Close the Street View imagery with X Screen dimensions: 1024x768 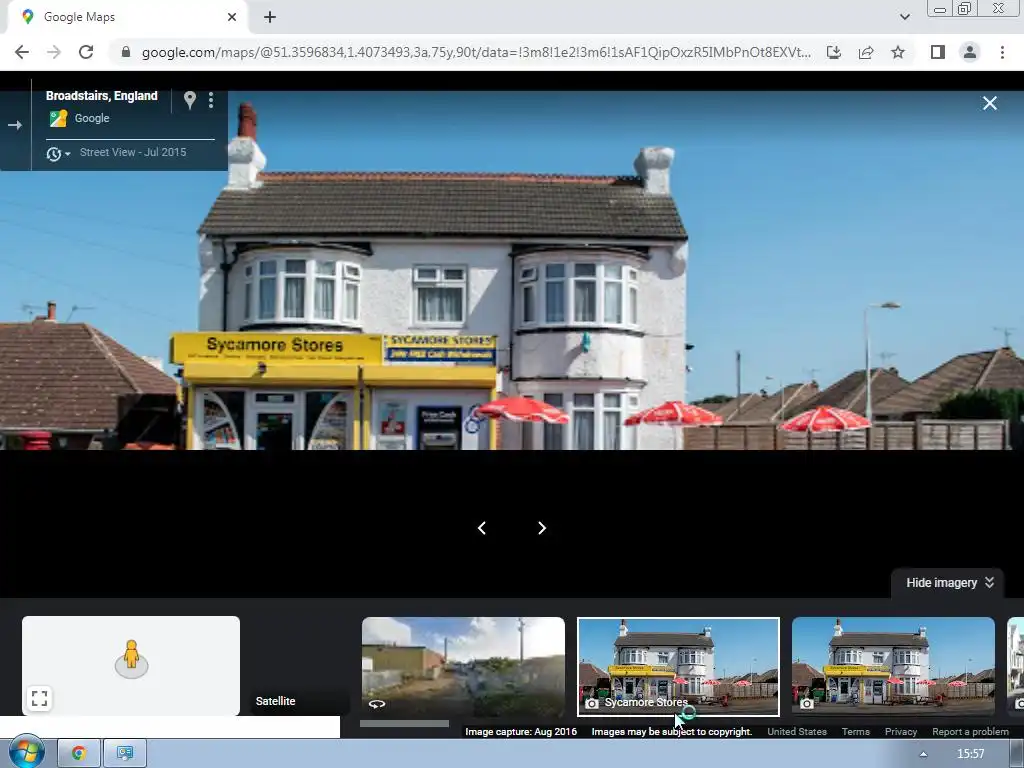[x=990, y=103]
